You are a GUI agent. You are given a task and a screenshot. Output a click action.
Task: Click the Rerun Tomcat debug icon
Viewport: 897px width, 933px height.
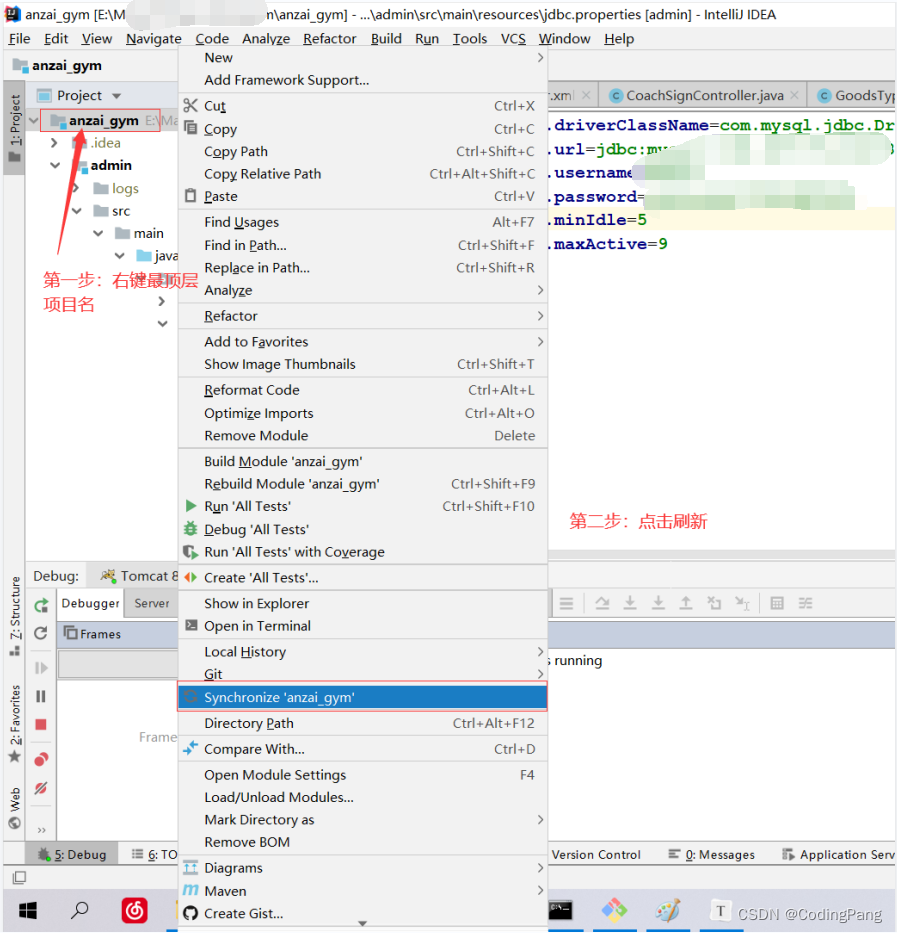[41, 605]
